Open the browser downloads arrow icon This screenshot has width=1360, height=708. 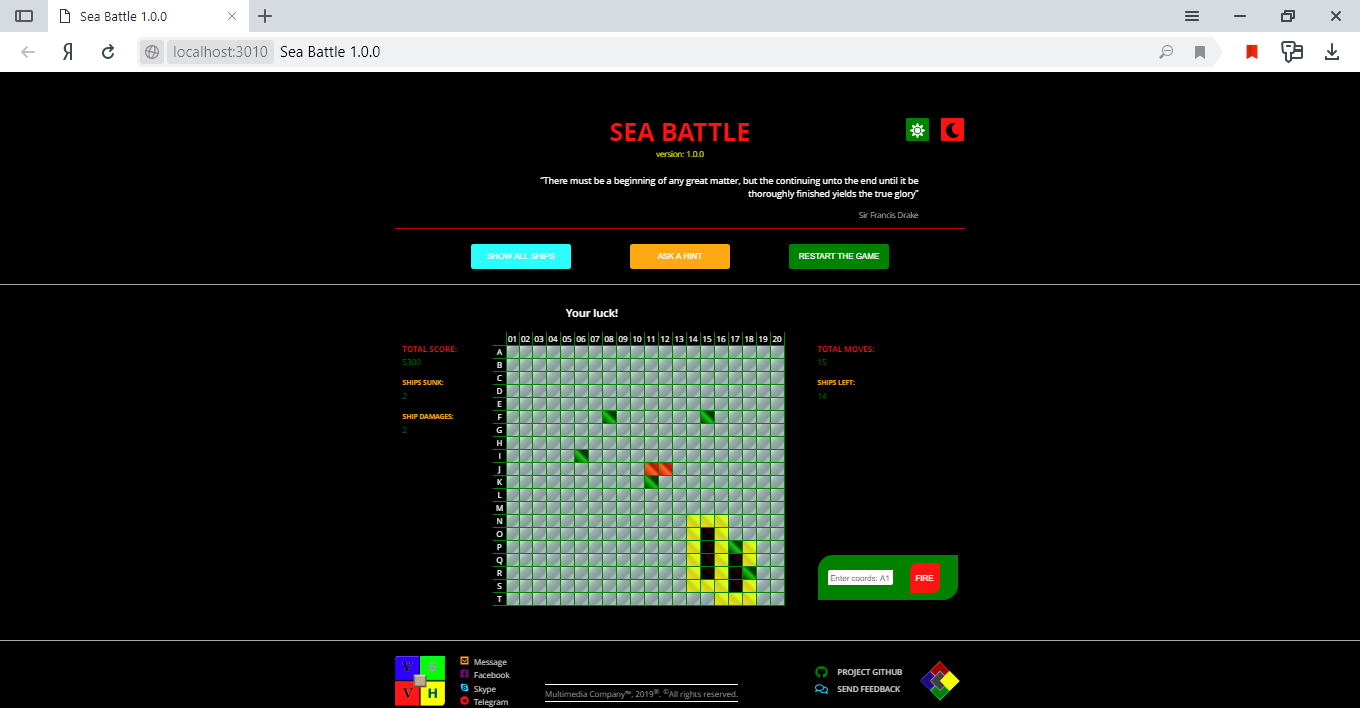coord(1332,52)
